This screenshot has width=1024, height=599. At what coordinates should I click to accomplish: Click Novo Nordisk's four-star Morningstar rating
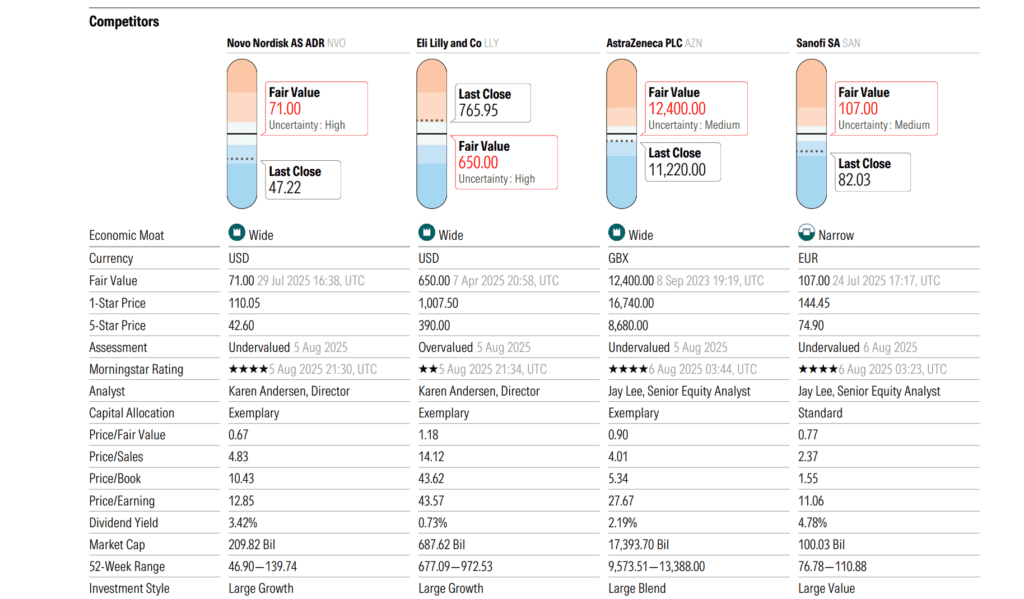(248, 369)
